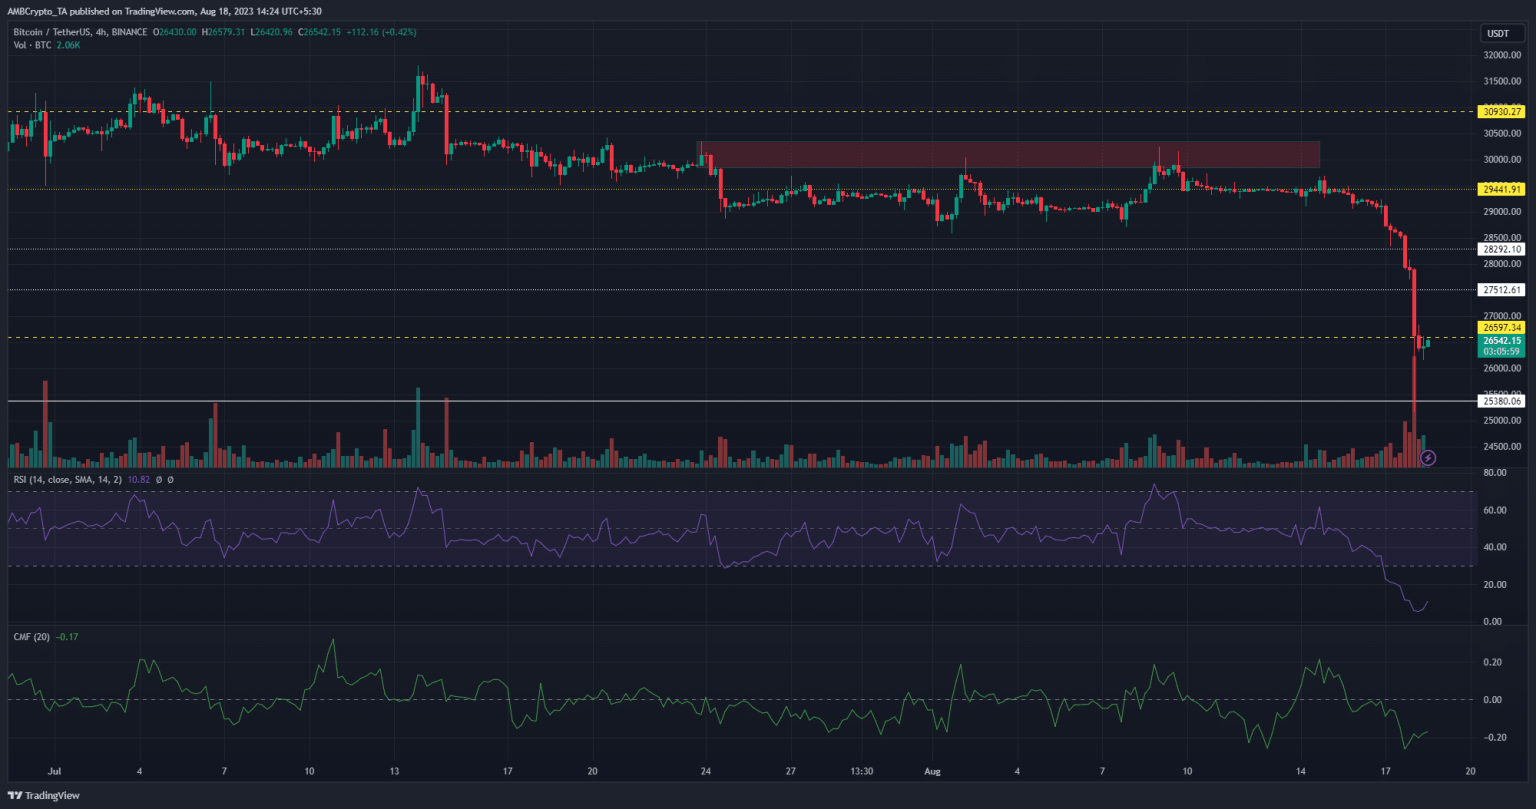Open the USDT currency selector
The width and height of the screenshot is (1536, 809).
coord(1497,33)
